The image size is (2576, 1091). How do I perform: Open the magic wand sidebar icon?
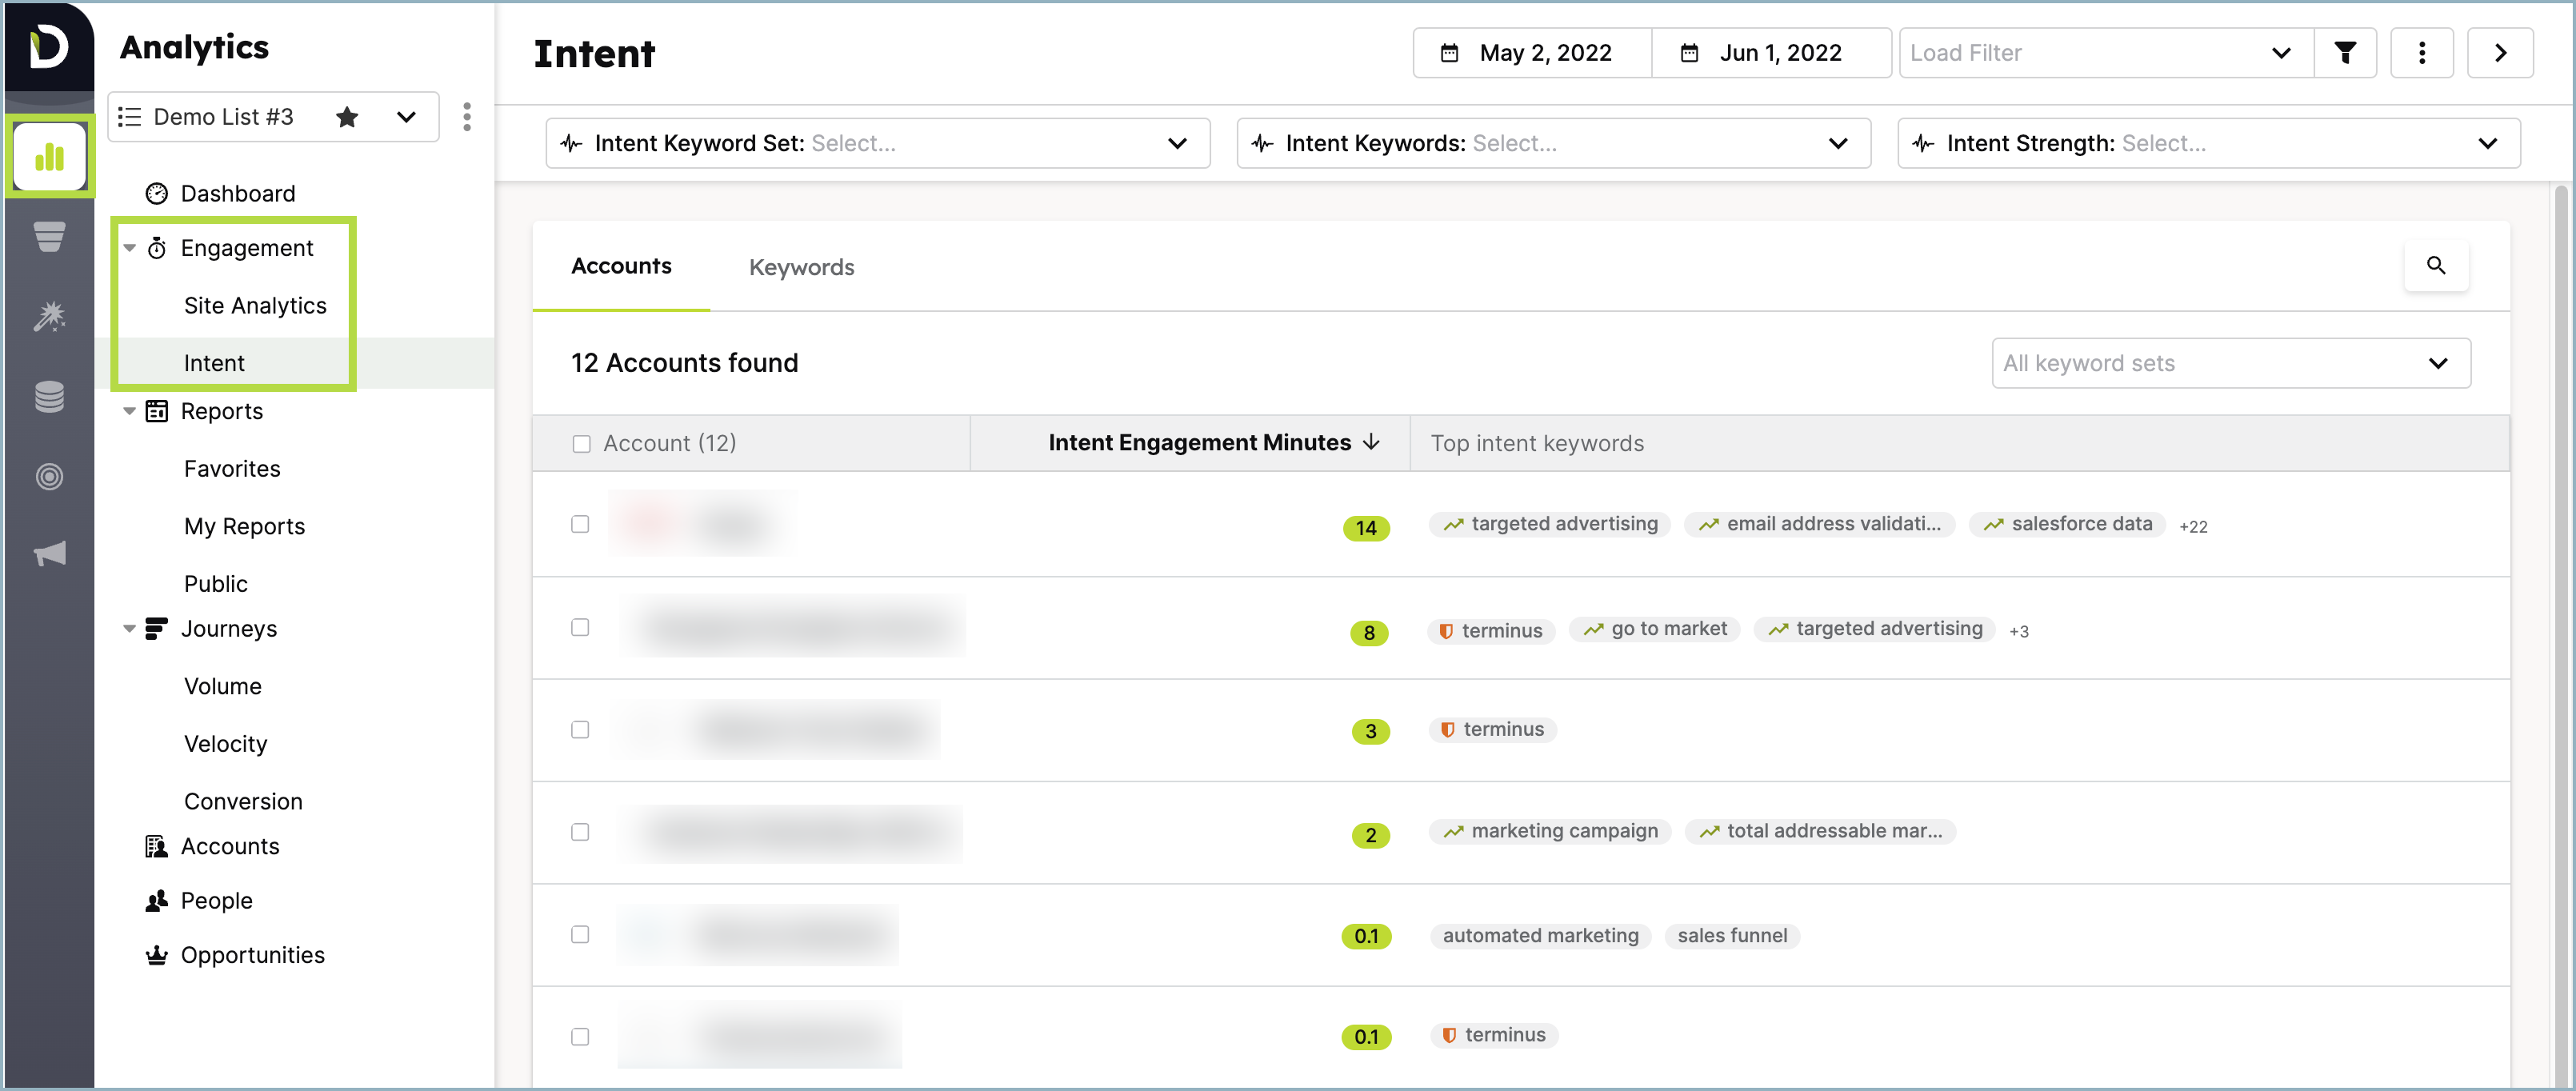[x=49, y=316]
